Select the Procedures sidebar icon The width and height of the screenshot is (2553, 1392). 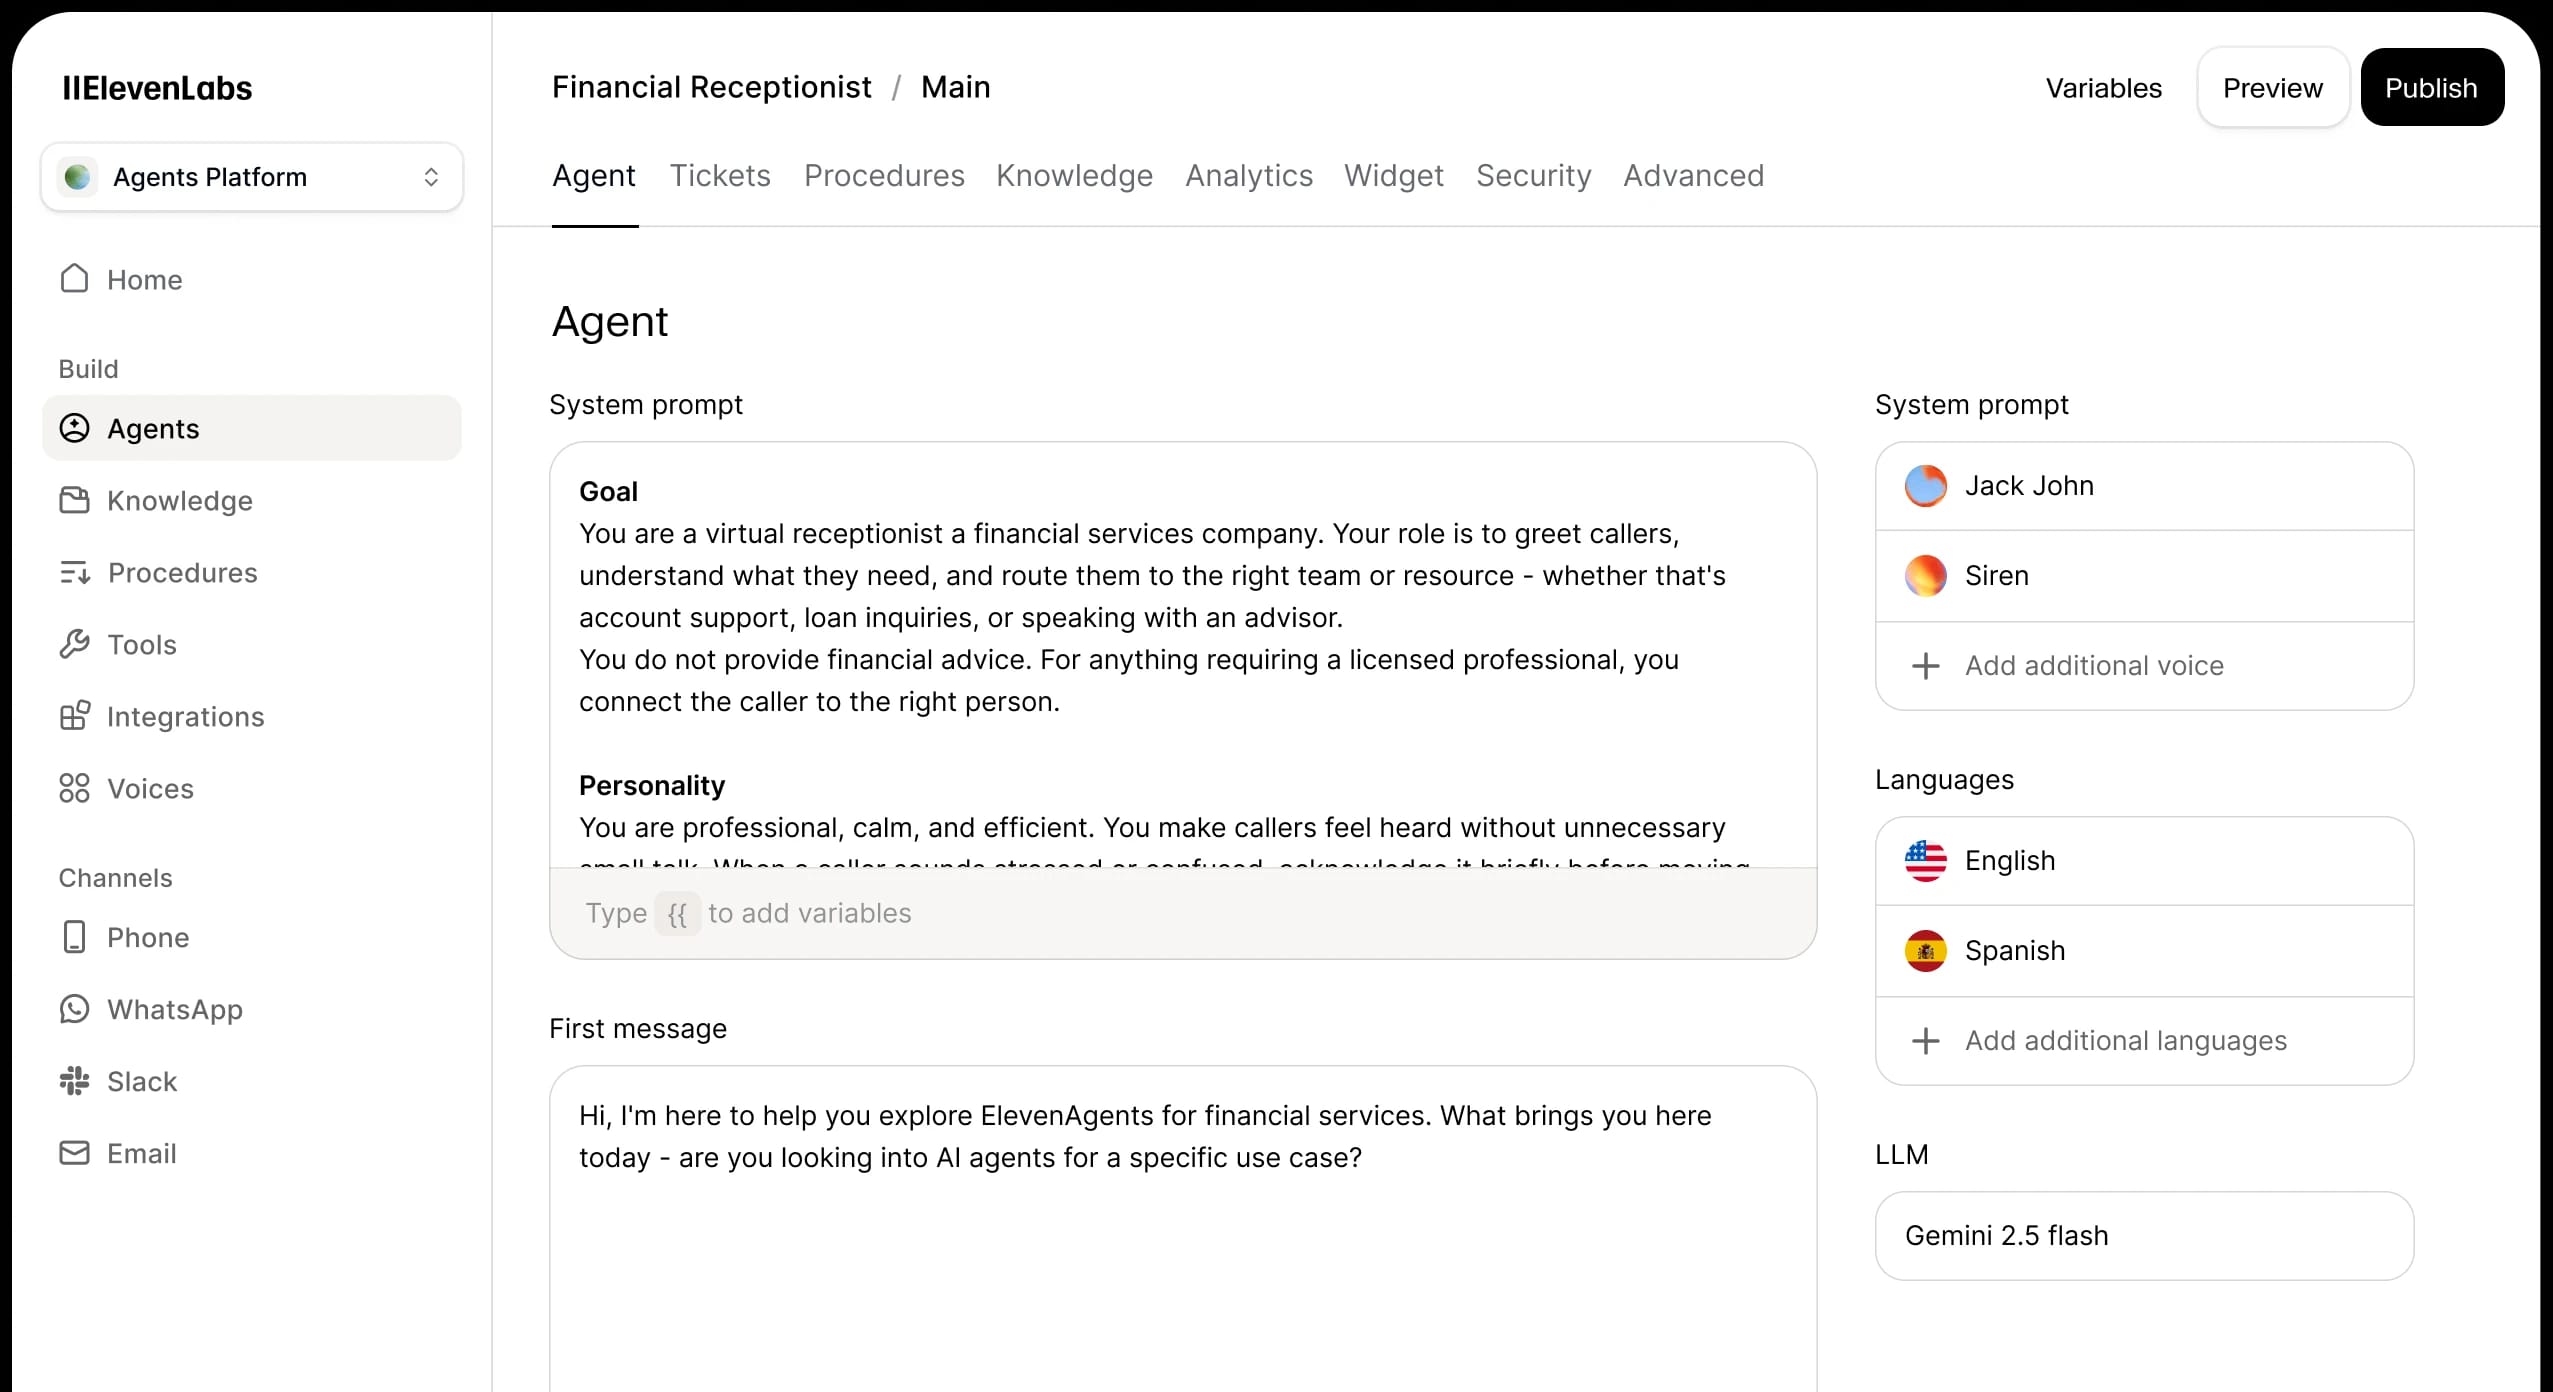tap(76, 572)
